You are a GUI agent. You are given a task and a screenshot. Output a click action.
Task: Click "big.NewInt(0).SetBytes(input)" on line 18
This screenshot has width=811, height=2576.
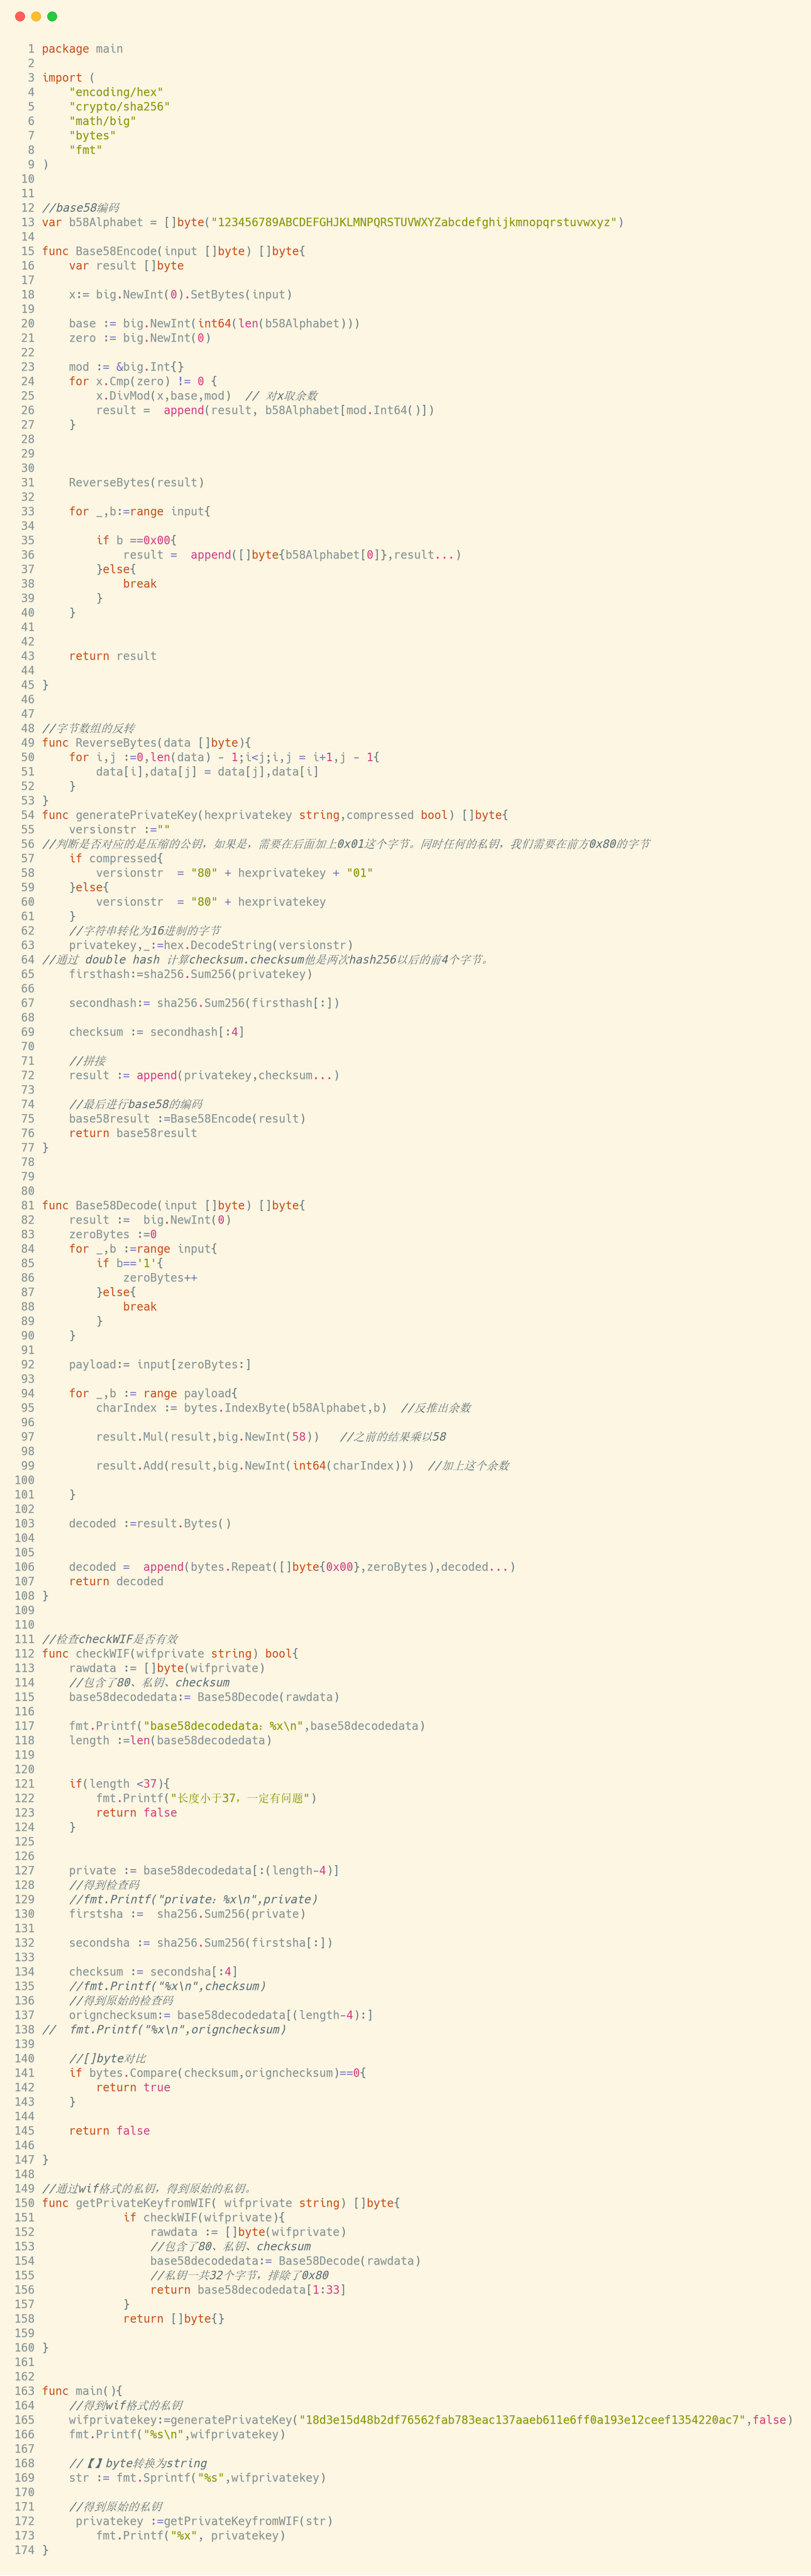(191, 295)
